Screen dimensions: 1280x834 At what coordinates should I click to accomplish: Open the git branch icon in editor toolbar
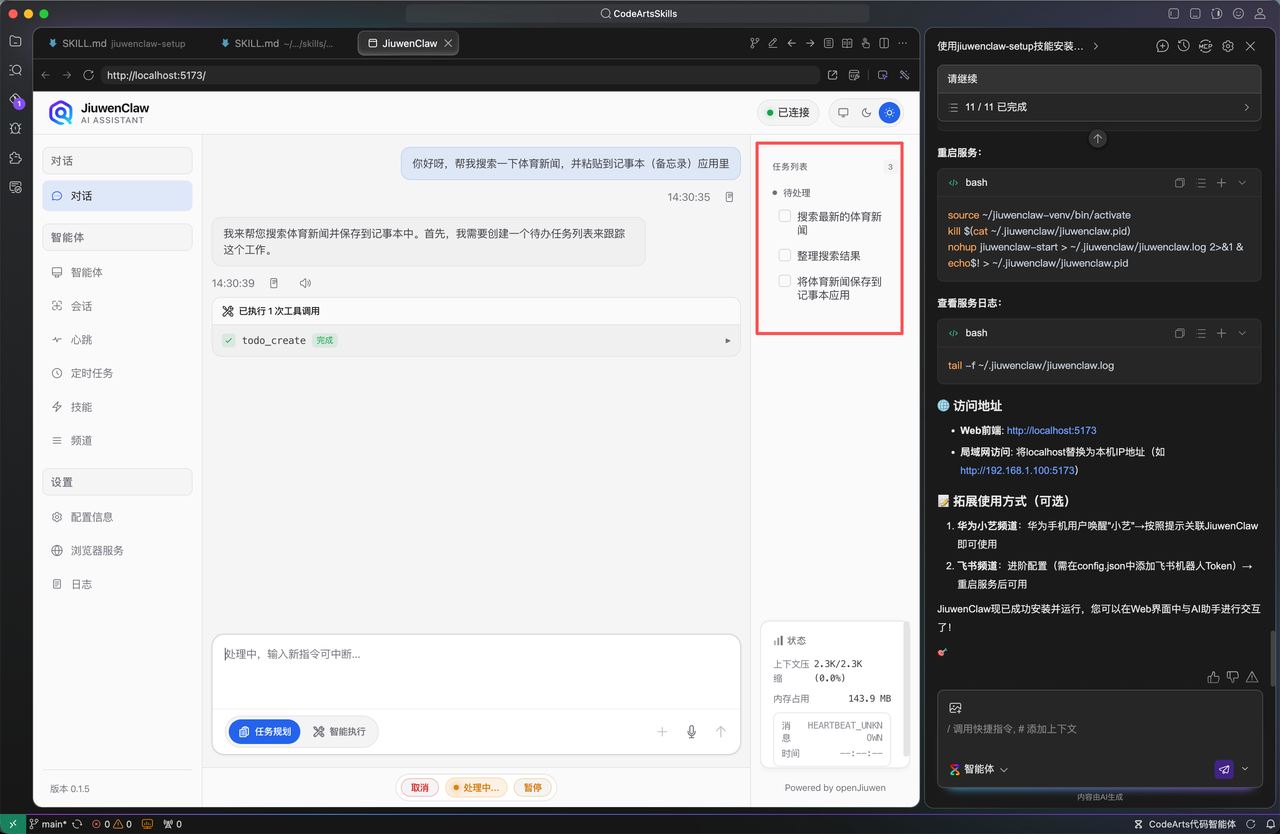[755, 44]
